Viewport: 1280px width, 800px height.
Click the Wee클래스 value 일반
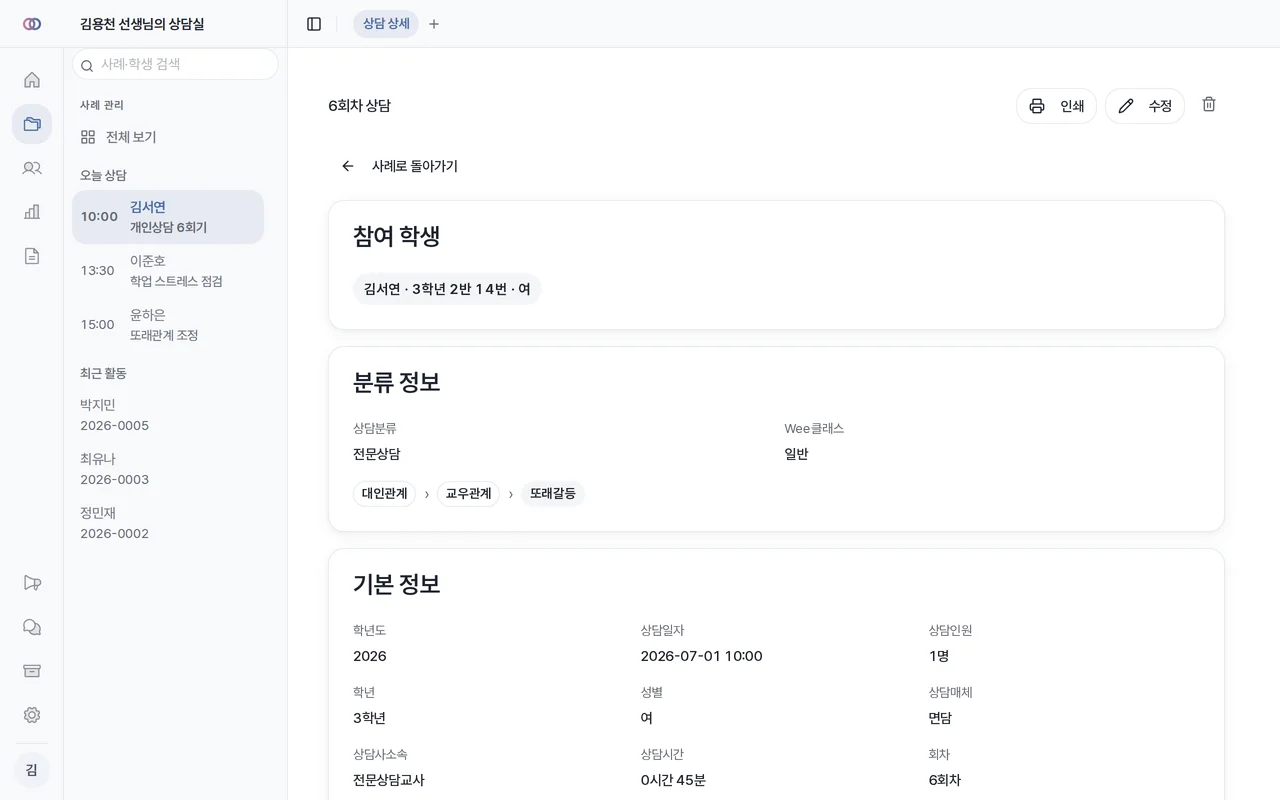(x=796, y=454)
